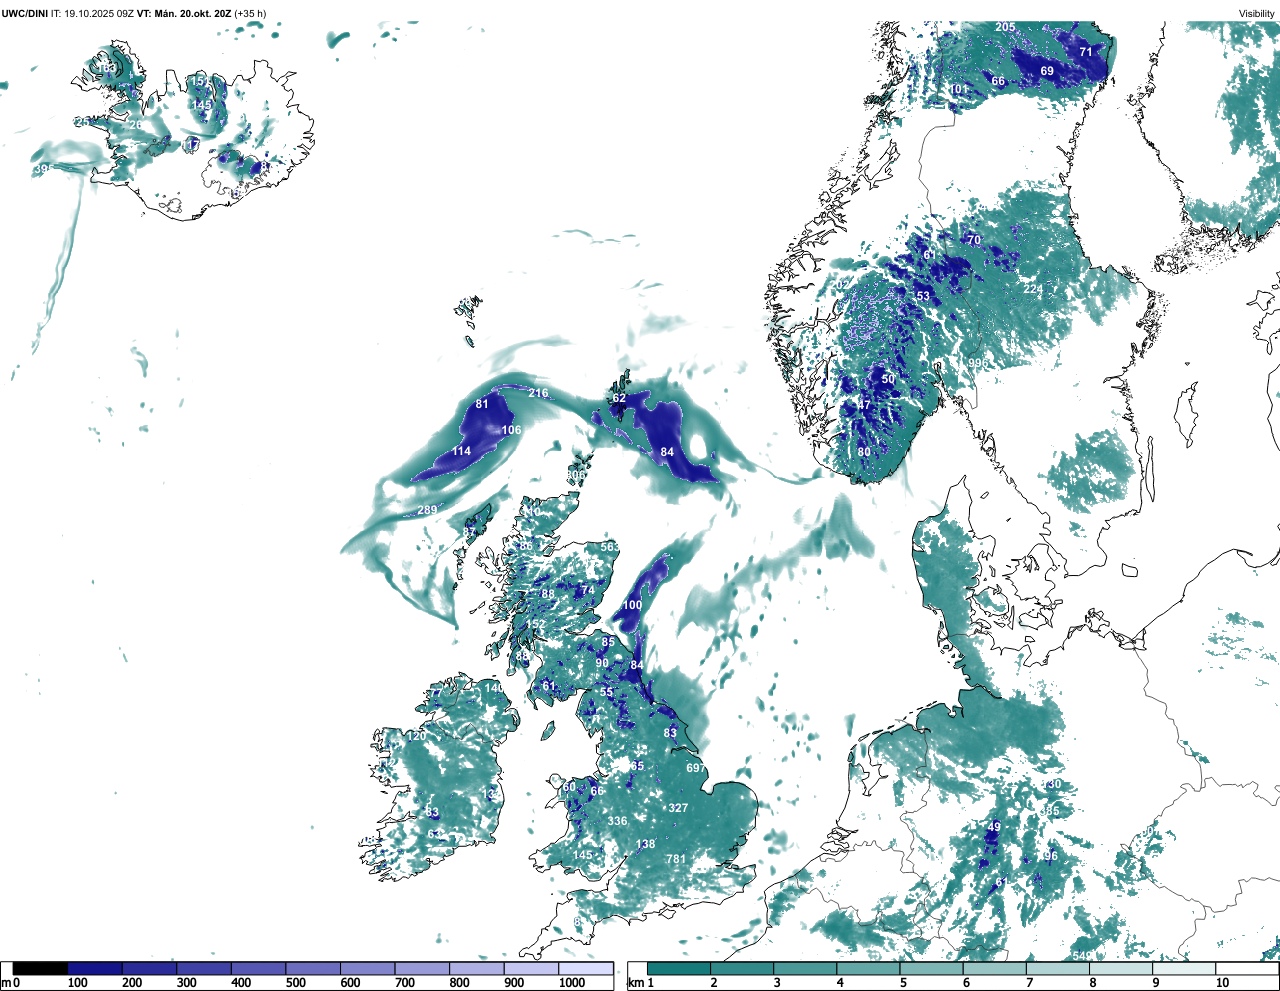Click the '47' visibility value over southern Norway
The width and height of the screenshot is (1280, 991).
(864, 405)
